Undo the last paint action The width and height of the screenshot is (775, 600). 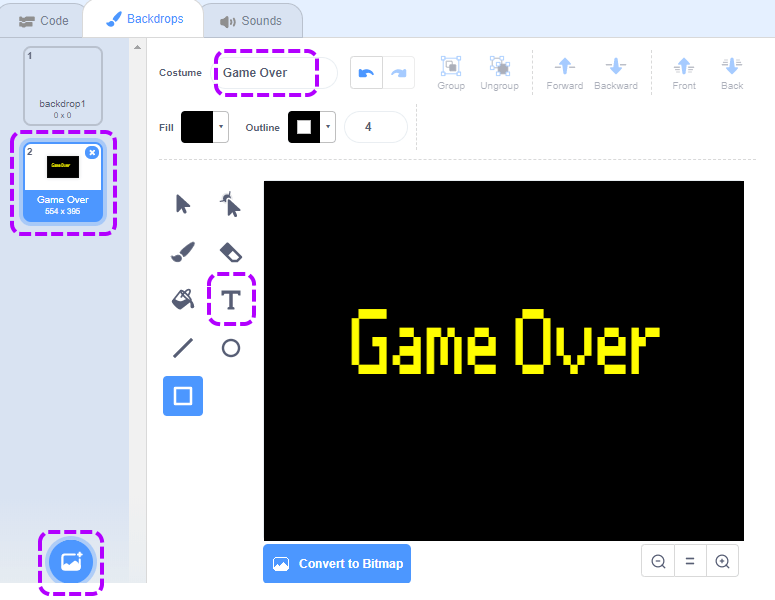[x=366, y=73]
